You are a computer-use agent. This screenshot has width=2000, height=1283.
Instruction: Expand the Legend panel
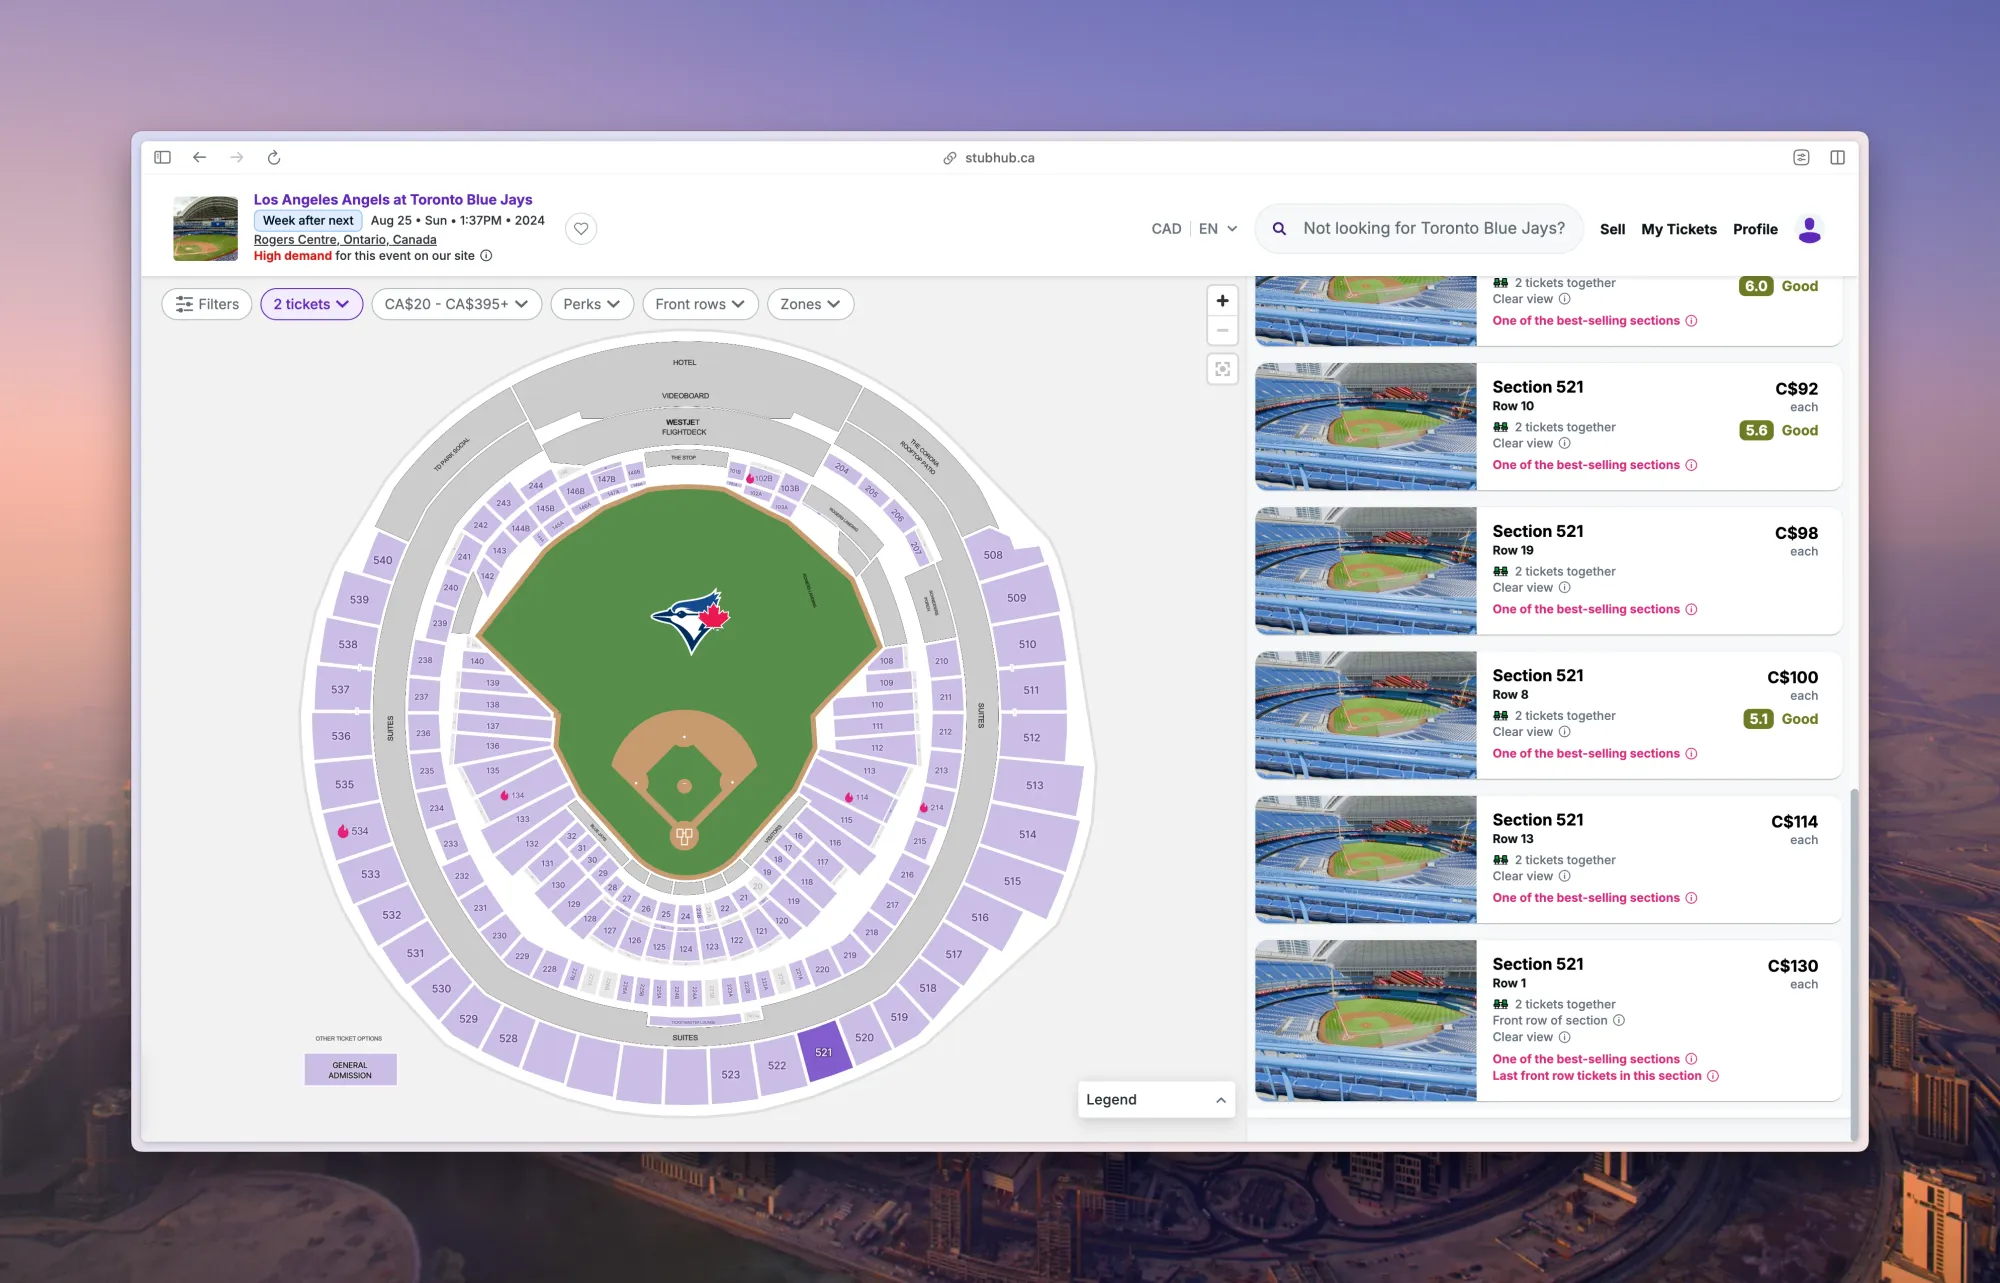click(1157, 1099)
